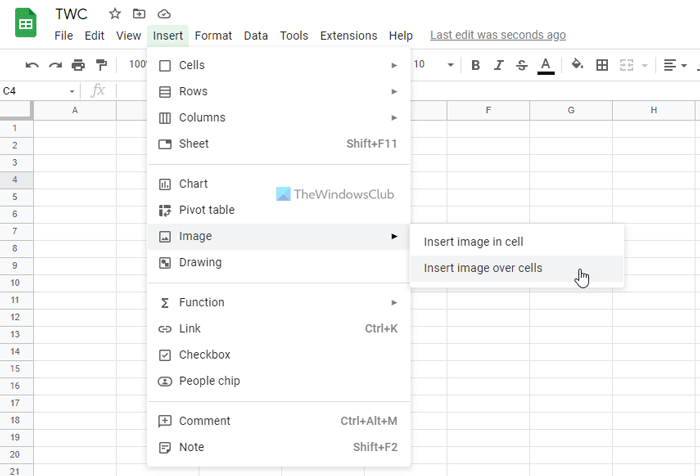The image size is (700, 476).
Task: Star the TWC spreadsheet
Action: coord(115,14)
